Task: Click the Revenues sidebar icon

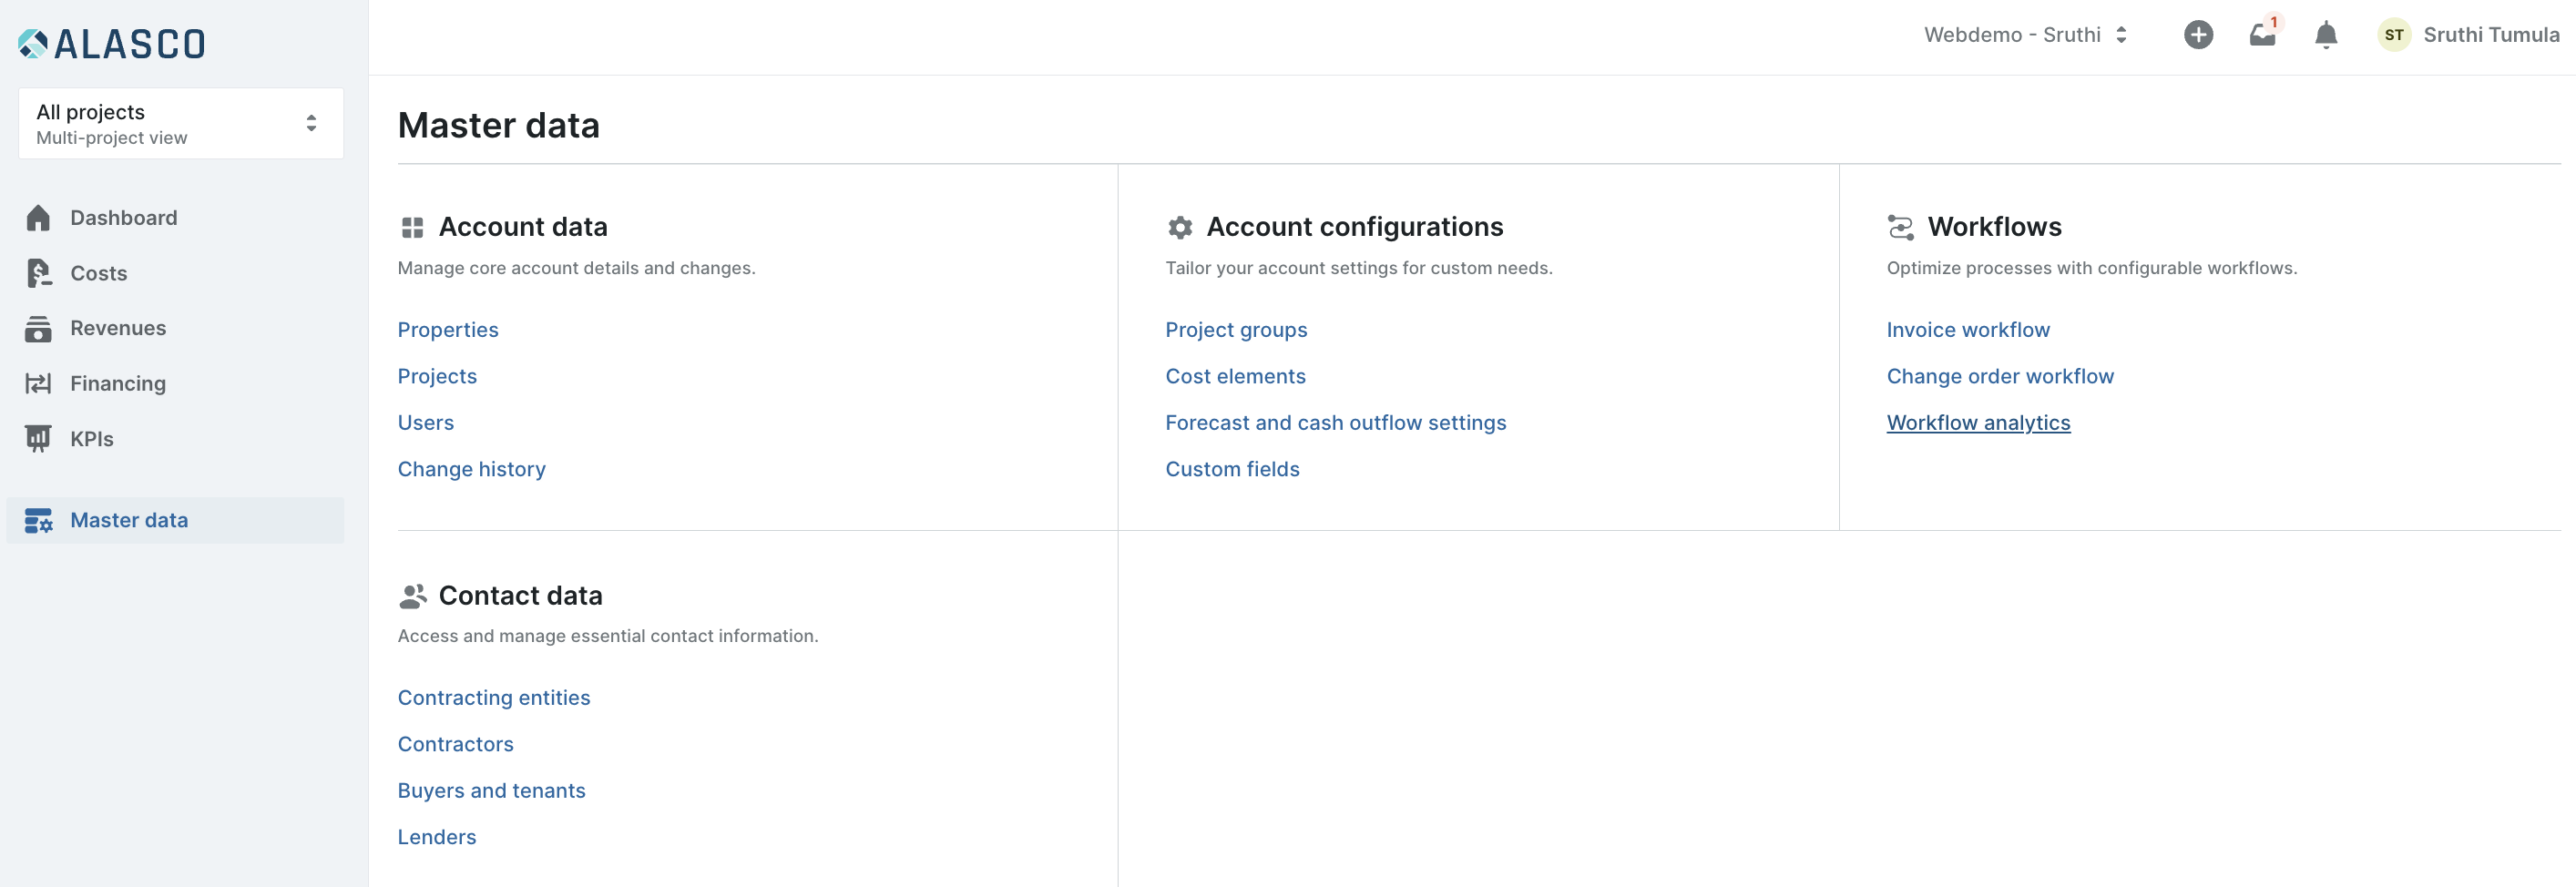Action: 38,328
